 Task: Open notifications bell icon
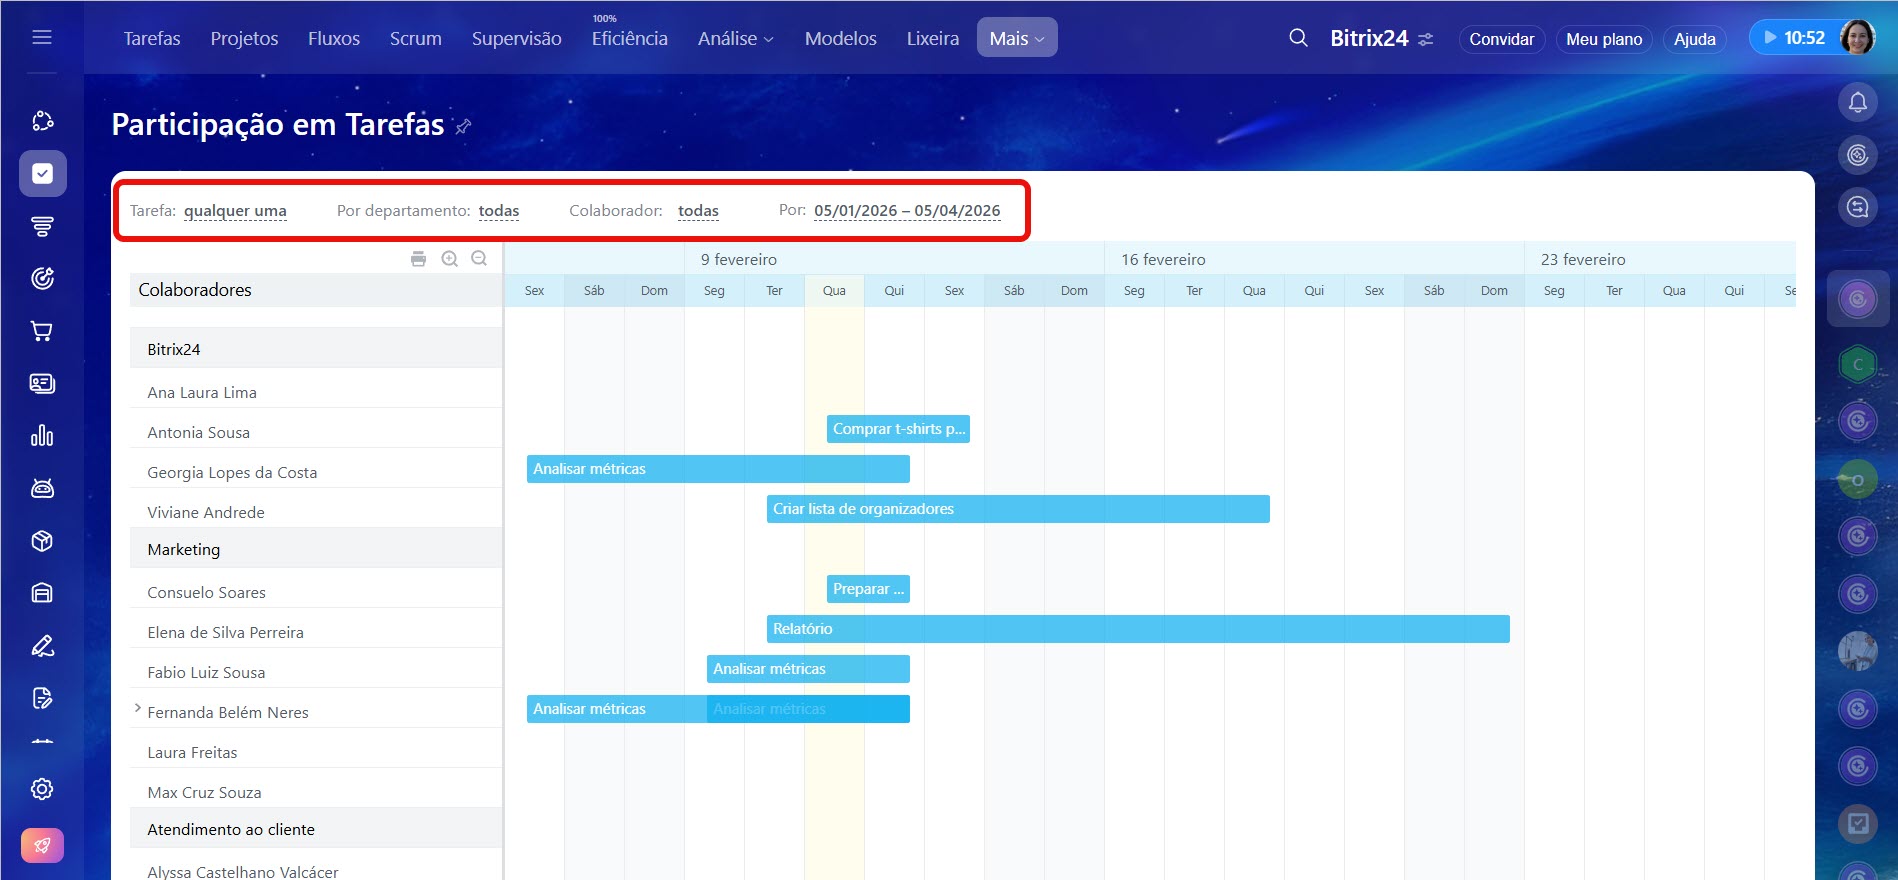[x=1857, y=102]
